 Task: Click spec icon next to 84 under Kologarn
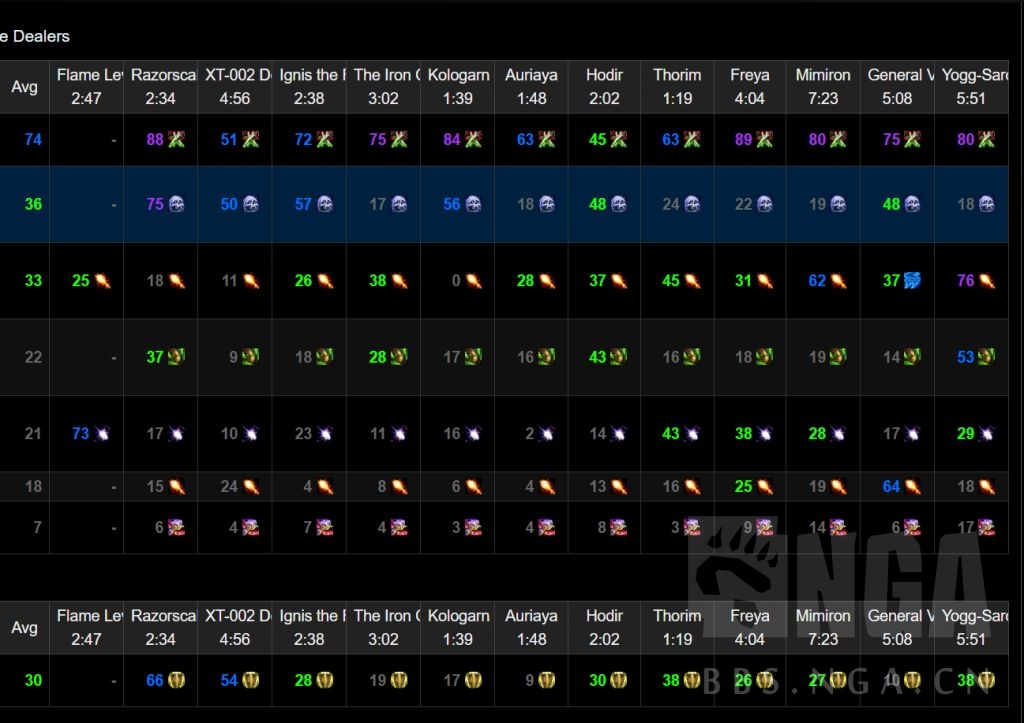pyautogui.click(x=473, y=139)
